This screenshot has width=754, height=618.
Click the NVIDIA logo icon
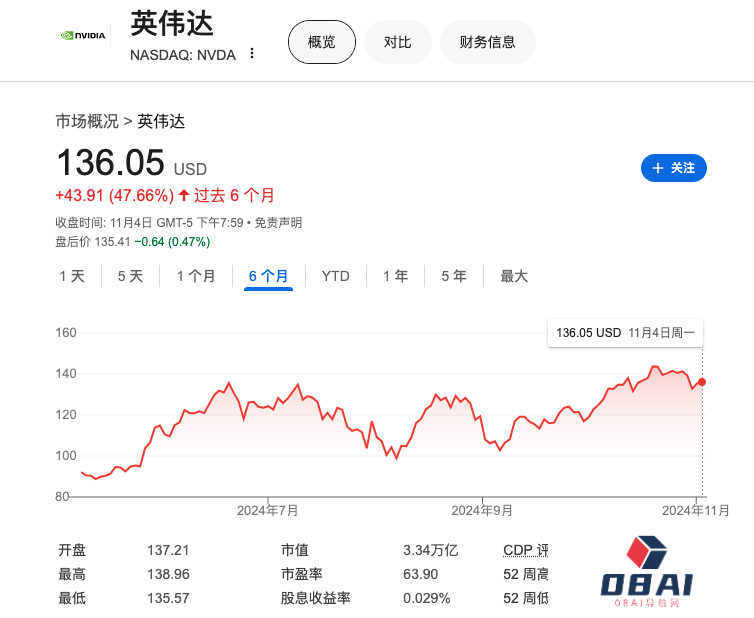pos(82,35)
